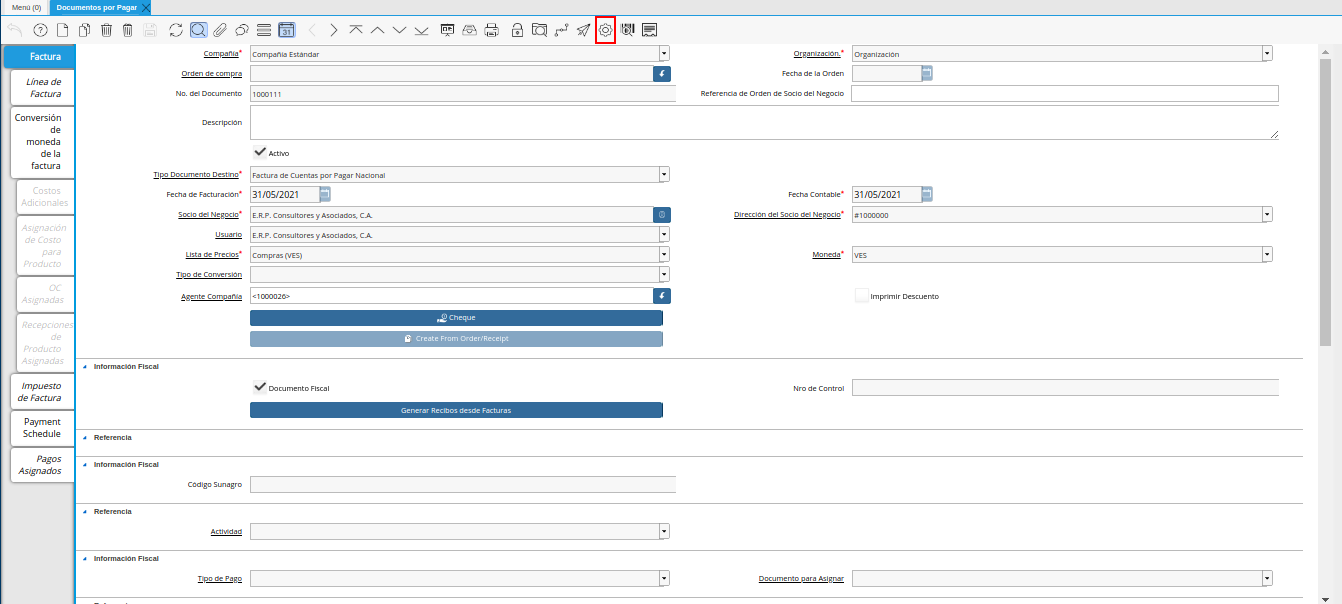Open the Moneda dropdown
This screenshot has width=1342, height=604.
pyautogui.click(x=1267, y=254)
